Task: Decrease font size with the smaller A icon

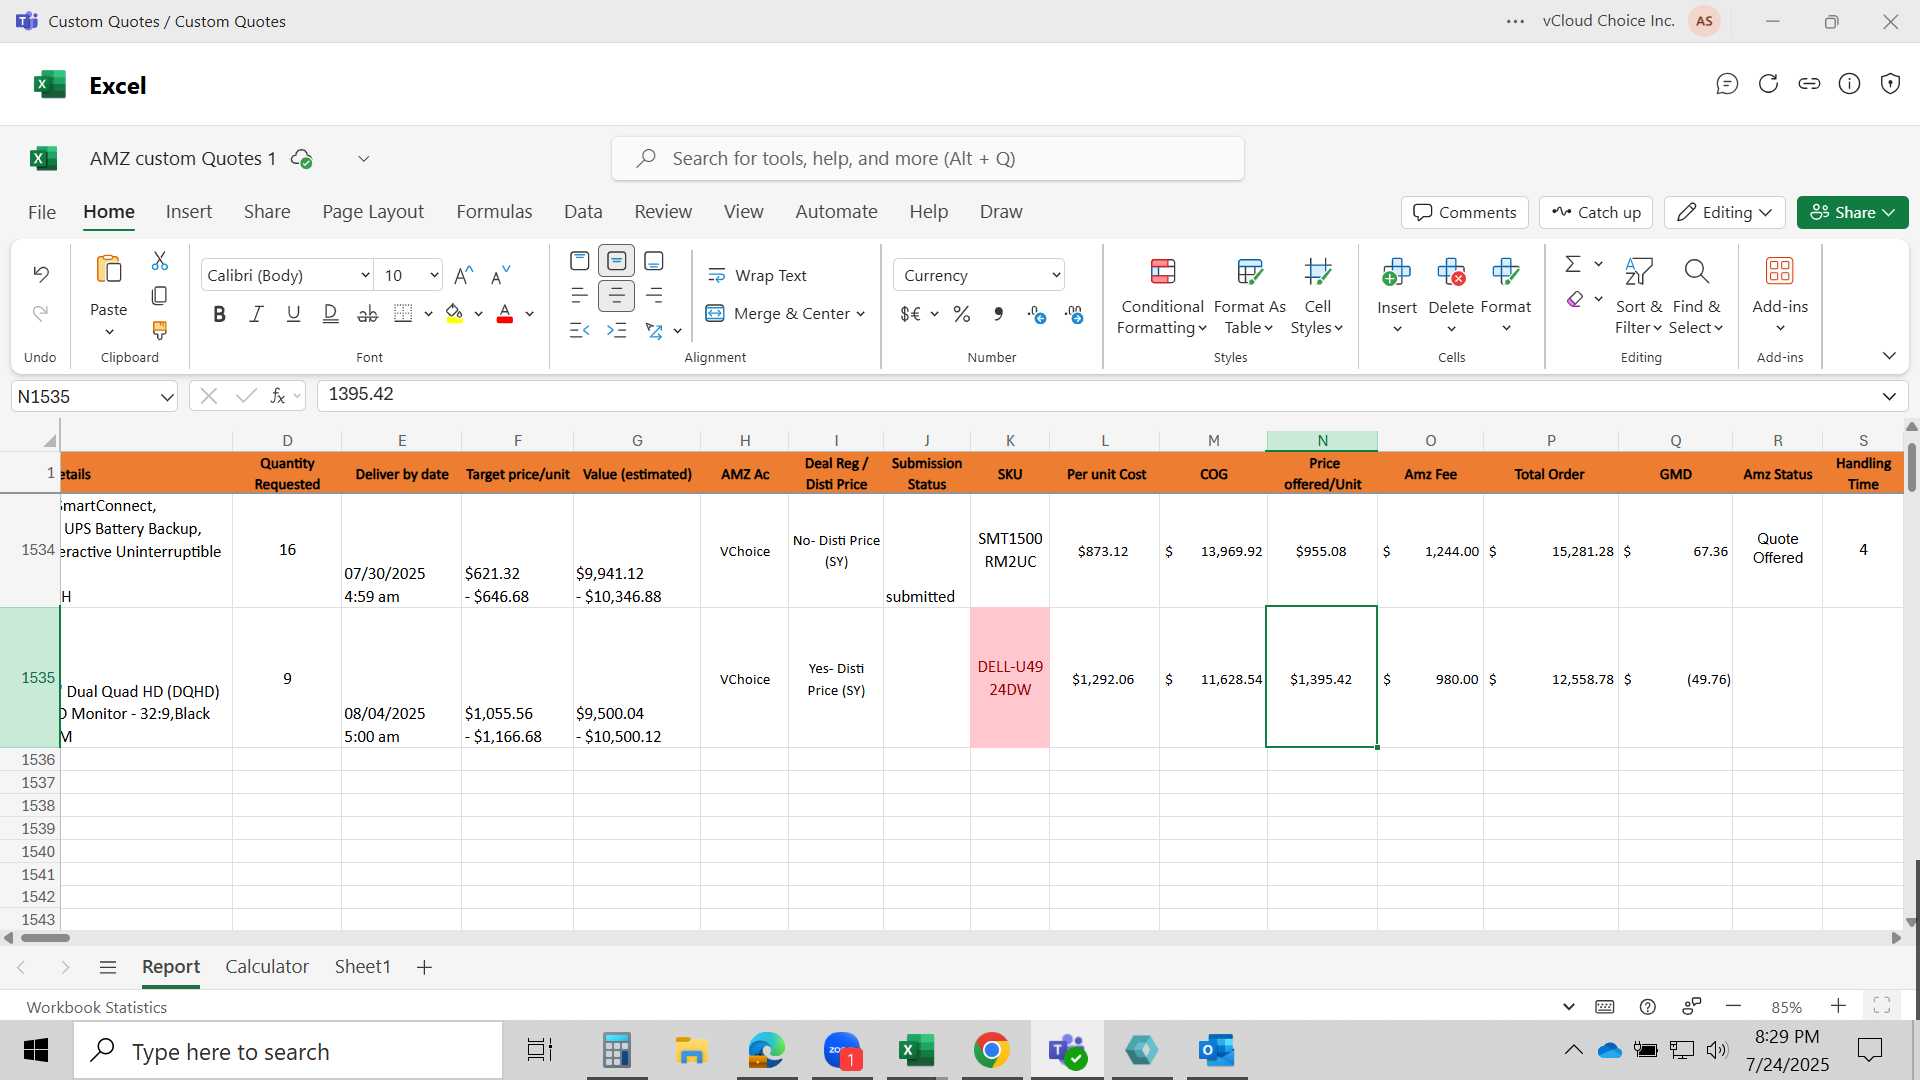Action: 501,275
